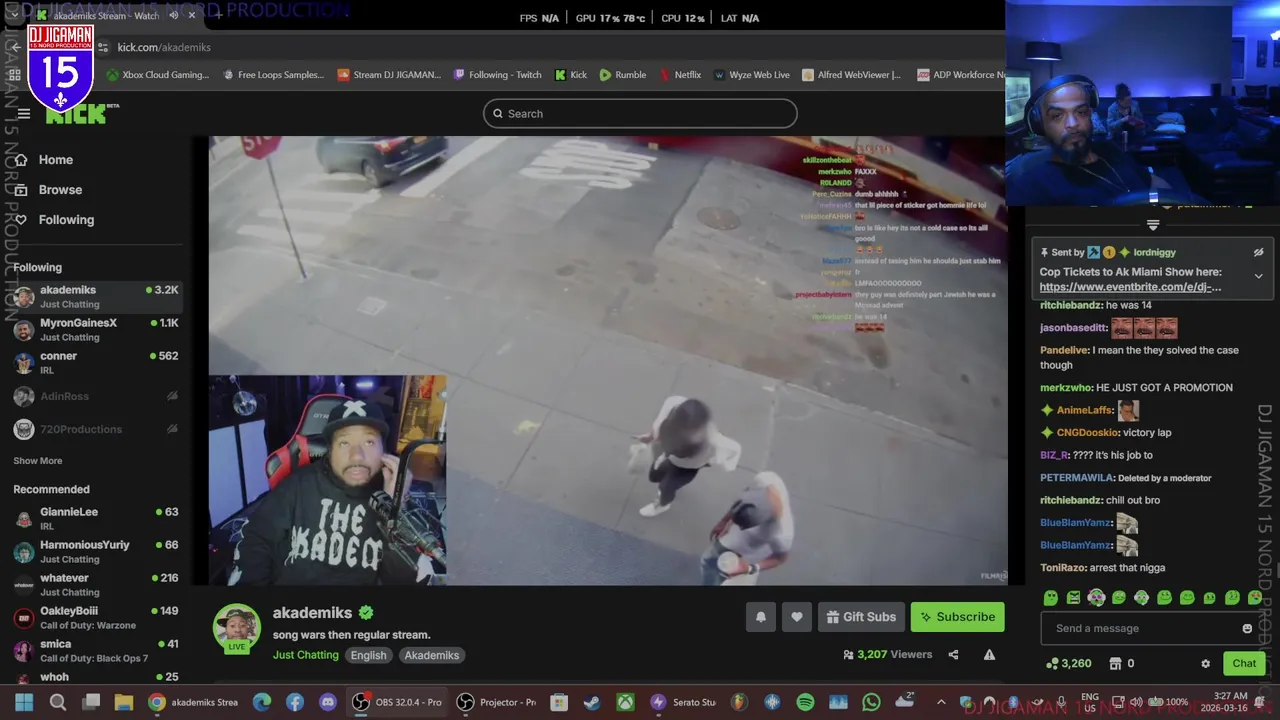Screen dimensions: 1280x720
Task: Open smica Black Ops 7 channel
Action: click(96, 650)
